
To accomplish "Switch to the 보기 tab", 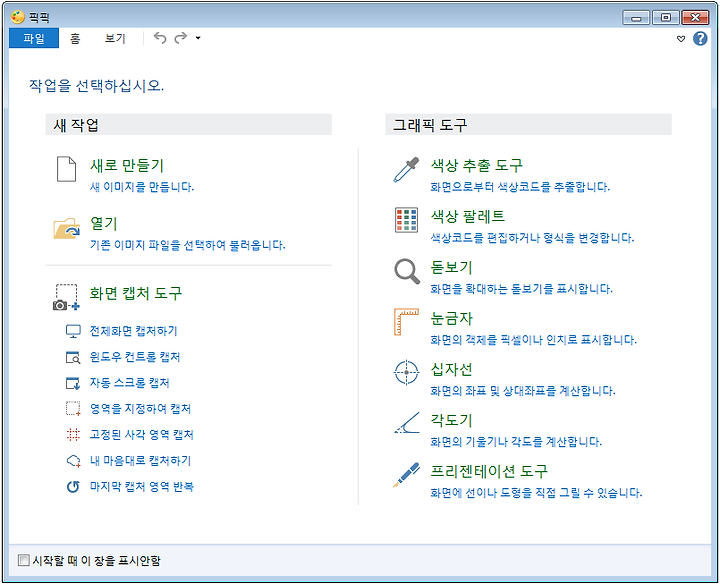I will point(115,38).
